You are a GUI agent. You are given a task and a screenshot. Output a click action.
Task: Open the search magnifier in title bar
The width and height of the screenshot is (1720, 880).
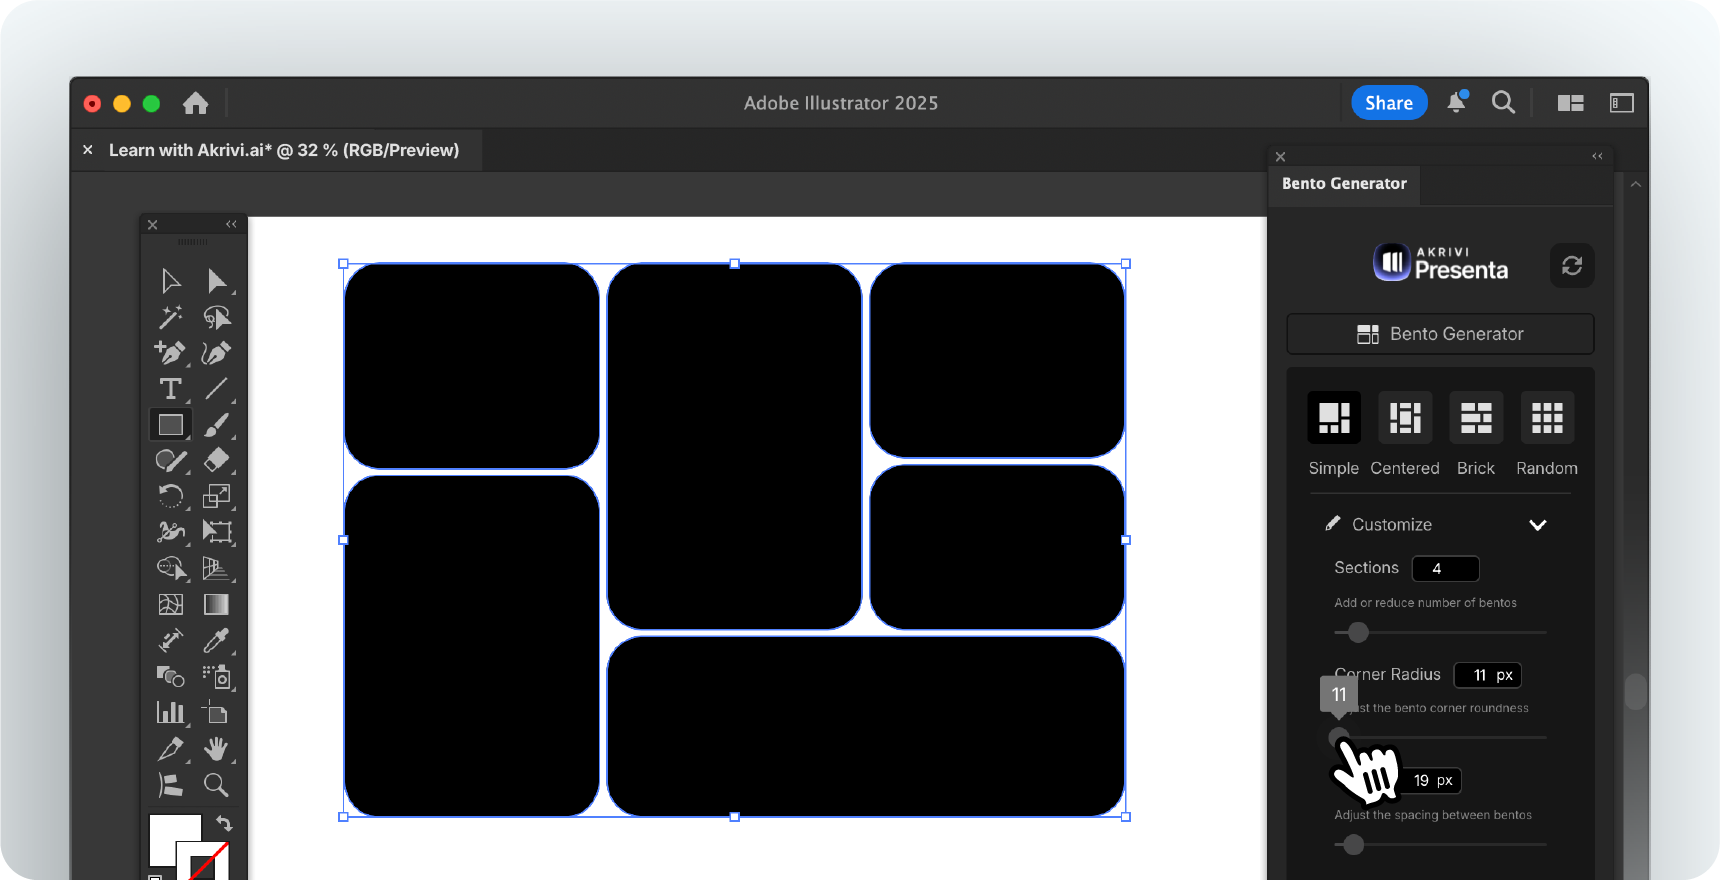pos(1503,102)
